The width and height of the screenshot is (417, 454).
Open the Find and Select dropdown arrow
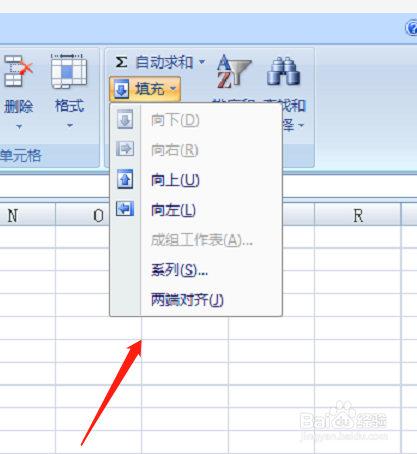[301, 126]
